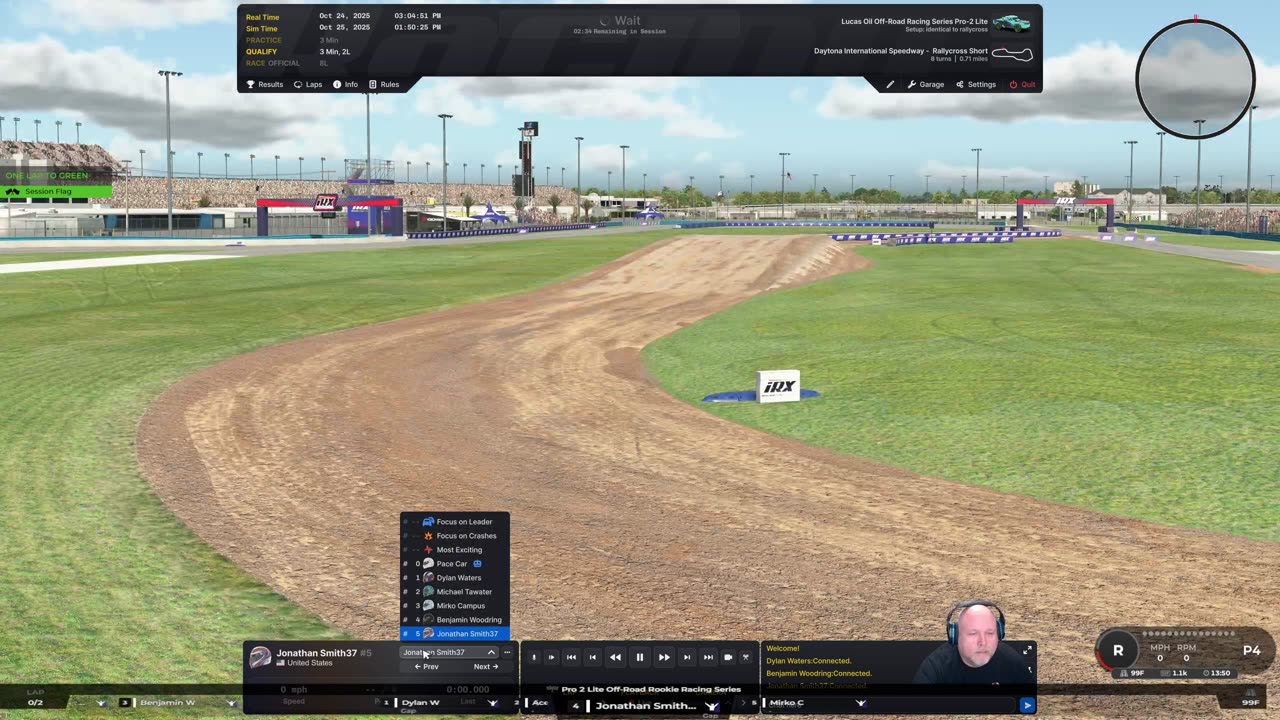Screen dimensions: 1280x720
Task: Click Michael Tawater helmet icon
Action: pyautogui.click(x=428, y=591)
